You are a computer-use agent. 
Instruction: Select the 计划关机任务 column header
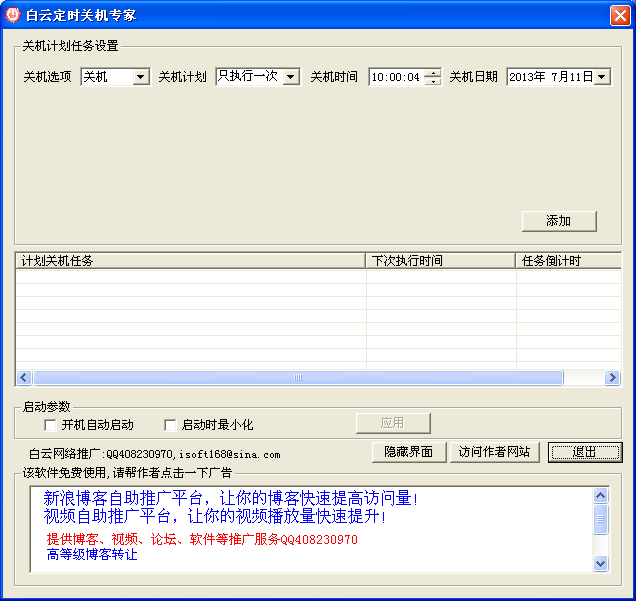pyautogui.click(x=190, y=261)
